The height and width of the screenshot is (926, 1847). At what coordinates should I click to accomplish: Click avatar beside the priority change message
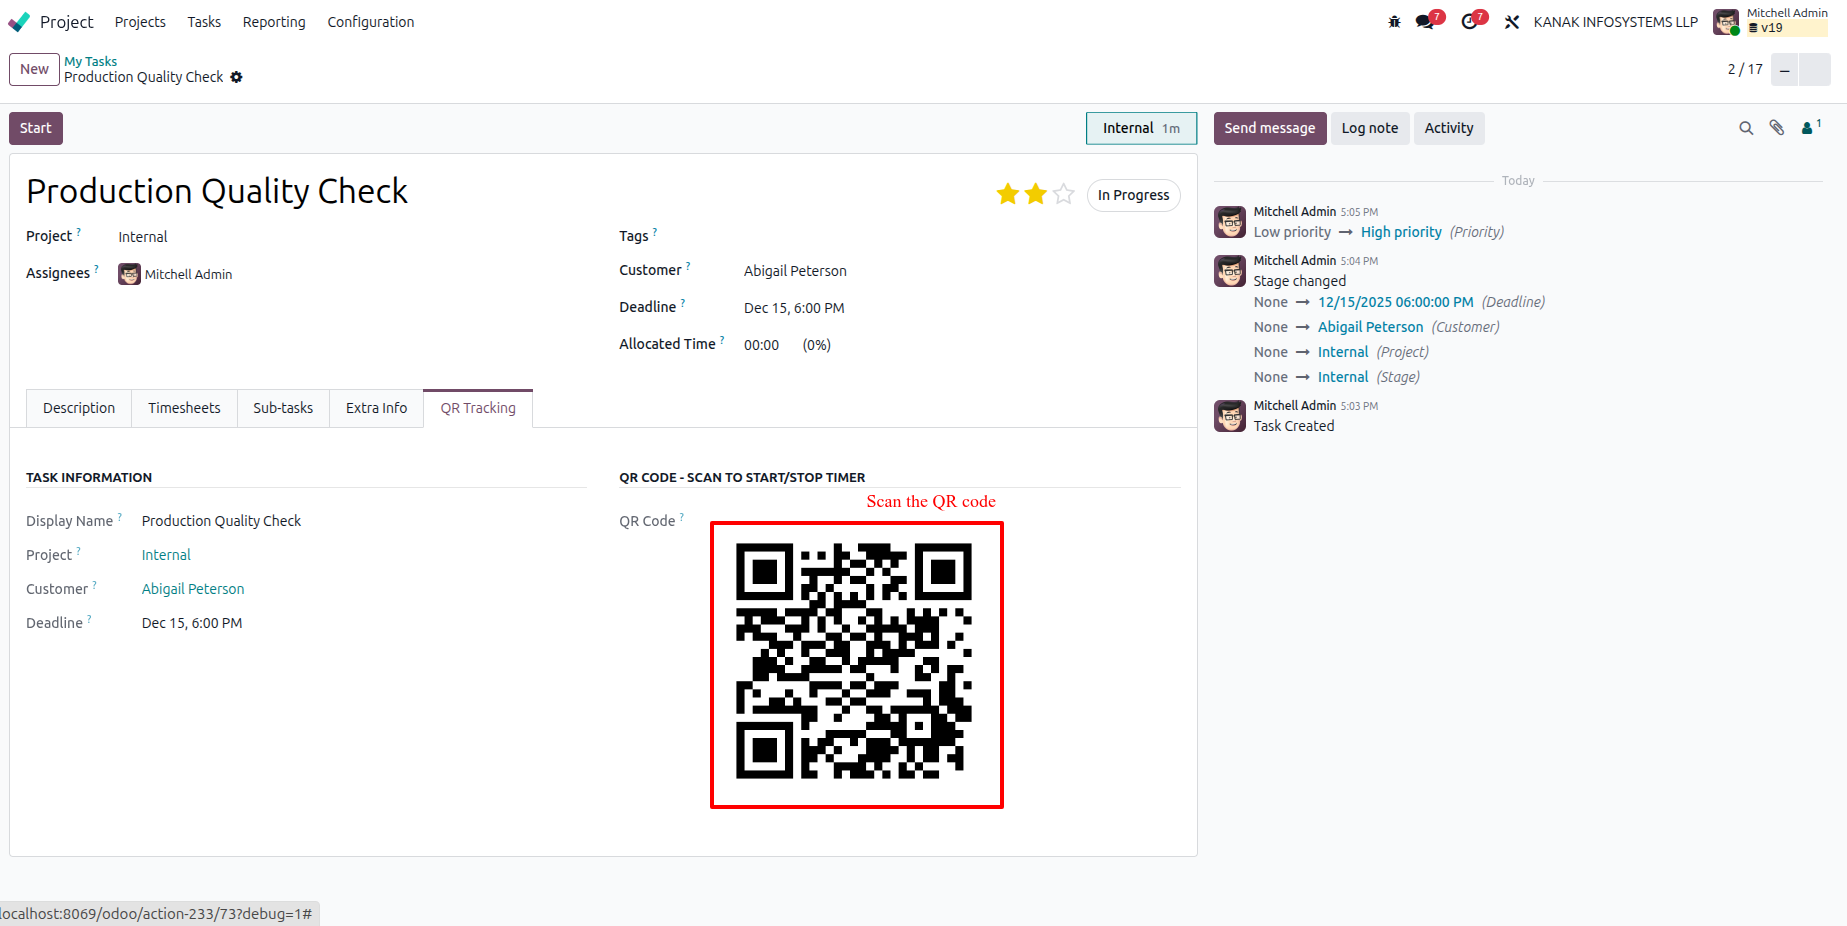pyautogui.click(x=1230, y=222)
